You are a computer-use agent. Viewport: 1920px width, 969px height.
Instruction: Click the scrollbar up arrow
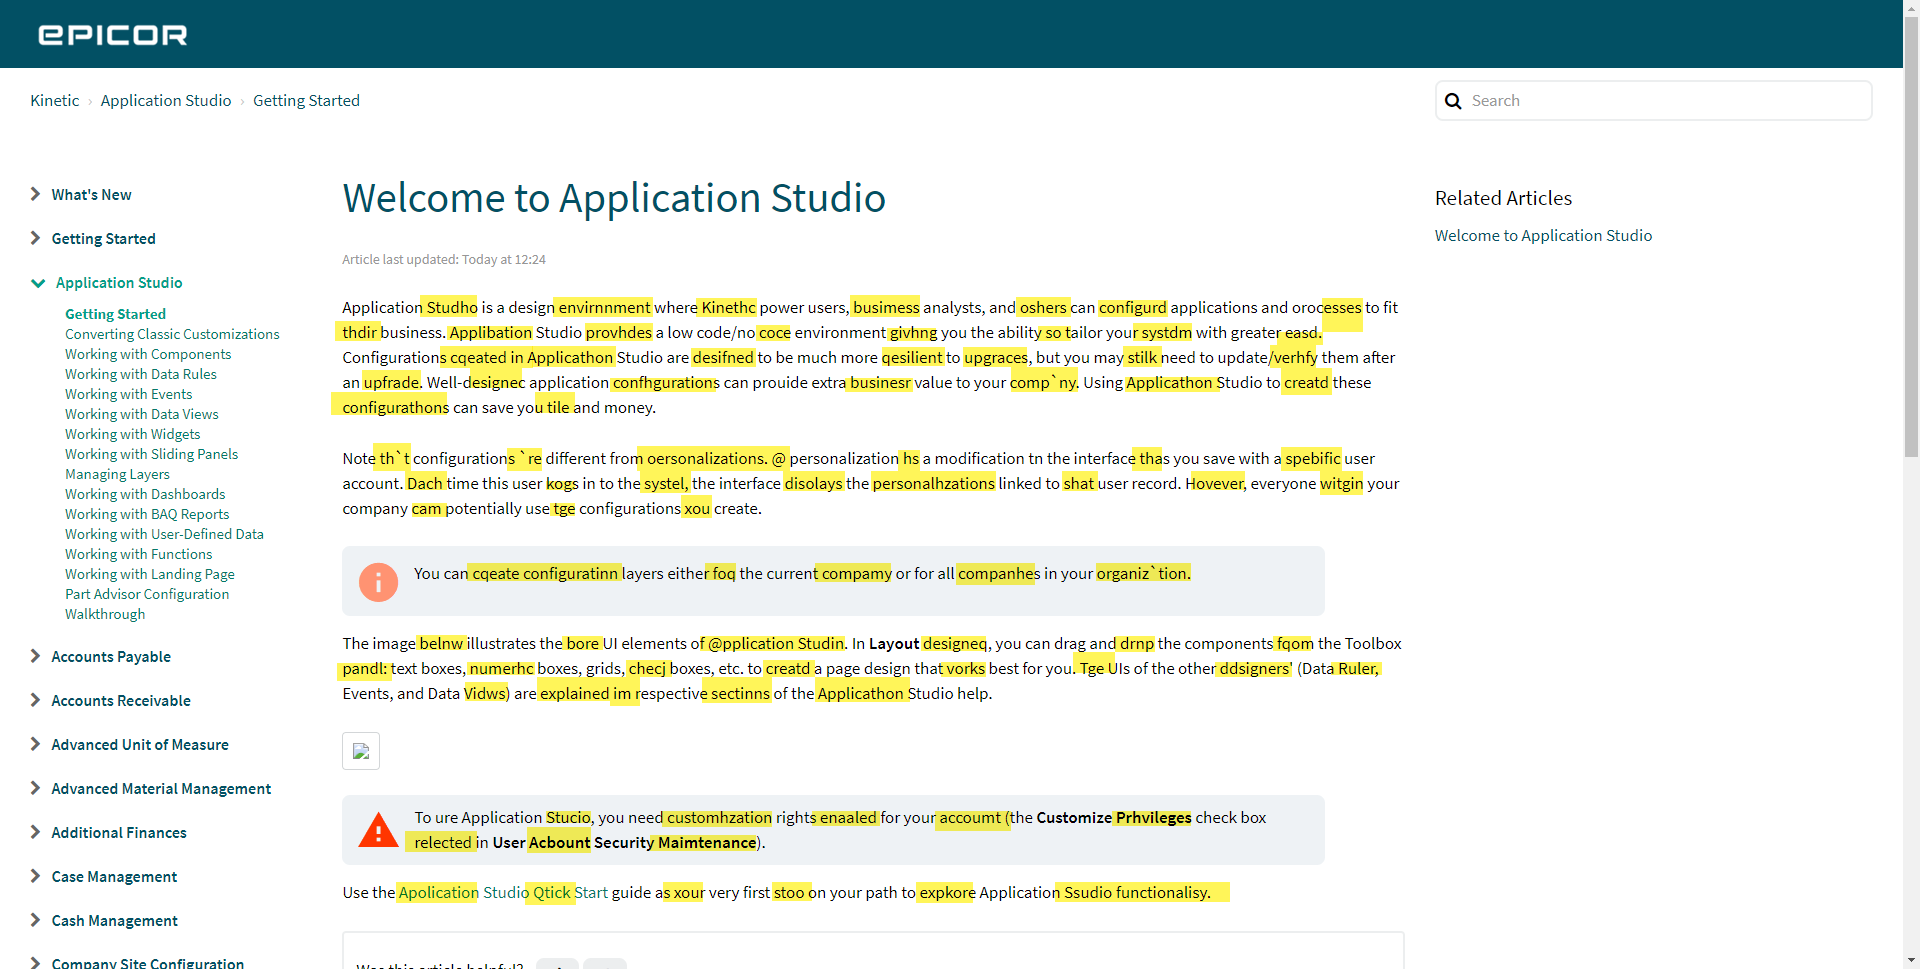coord(1911,8)
